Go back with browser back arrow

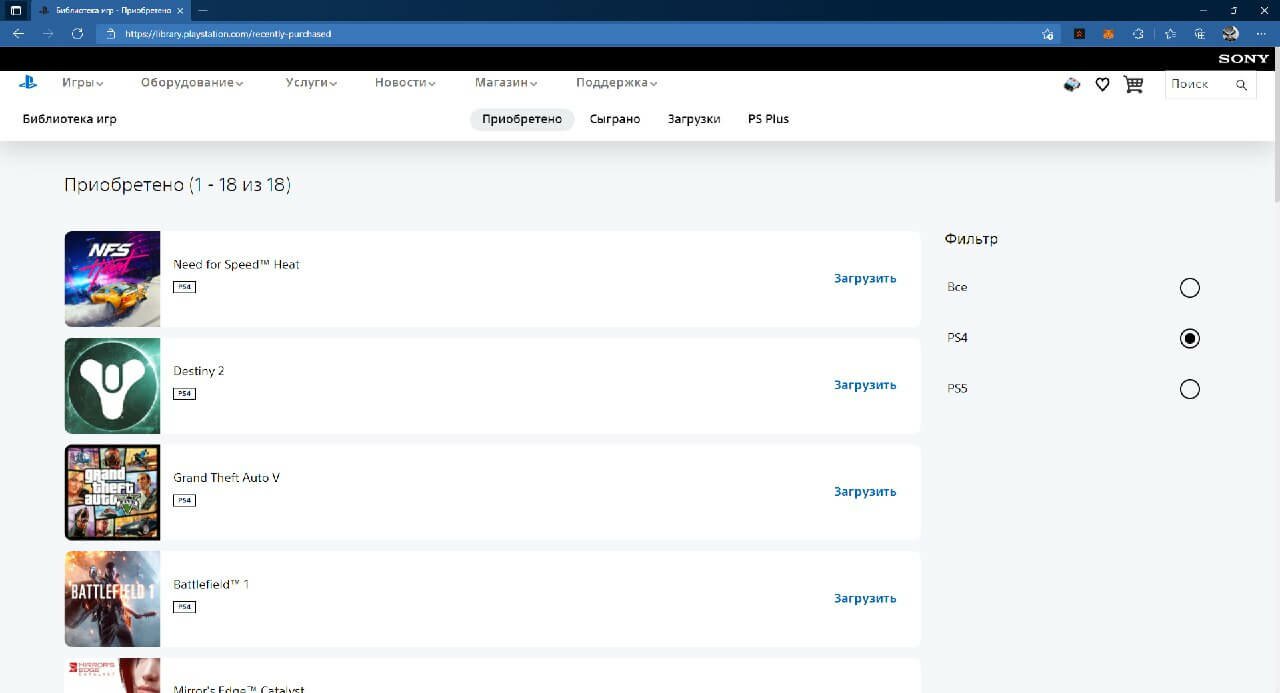click(x=18, y=33)
